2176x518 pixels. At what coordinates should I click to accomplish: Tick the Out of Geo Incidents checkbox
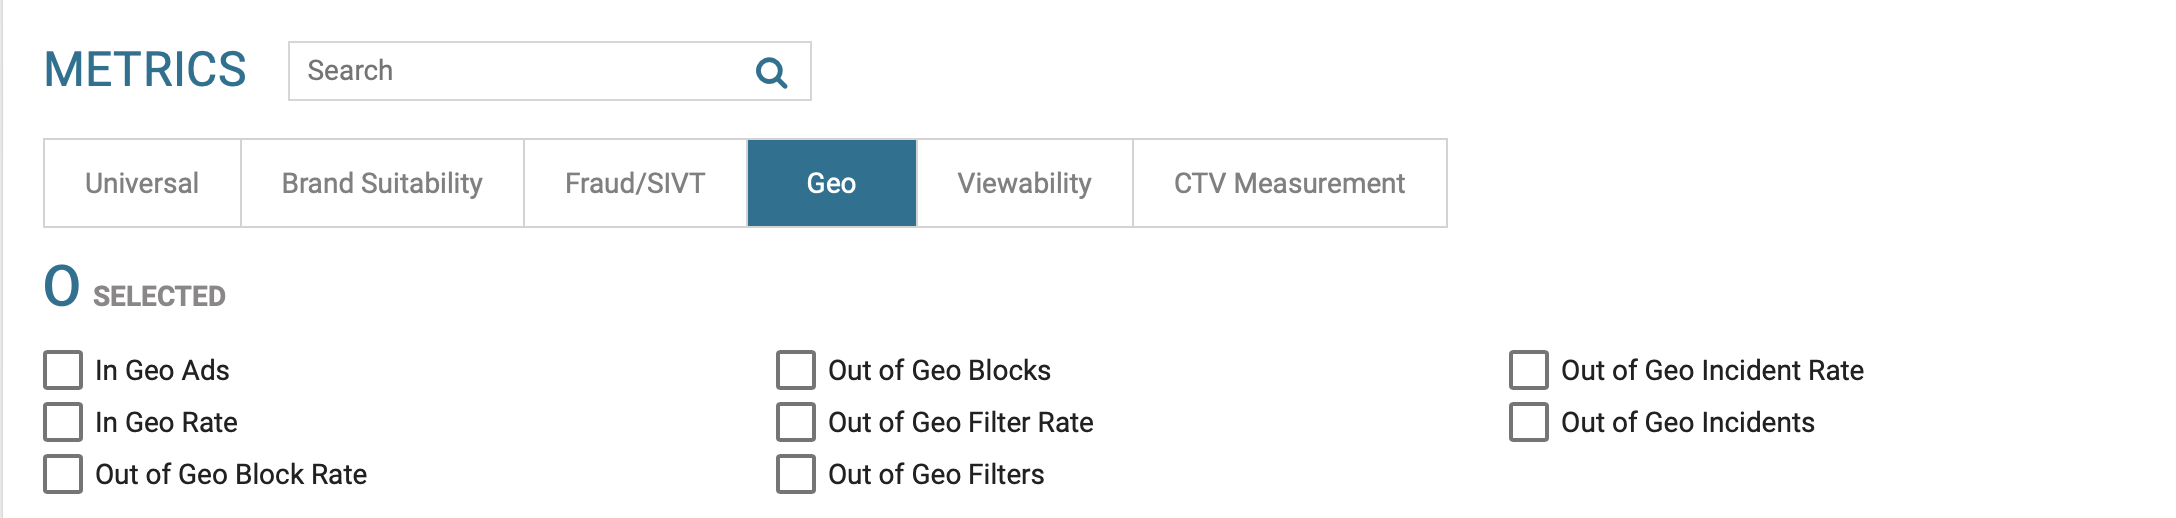tap(1529, 422)
